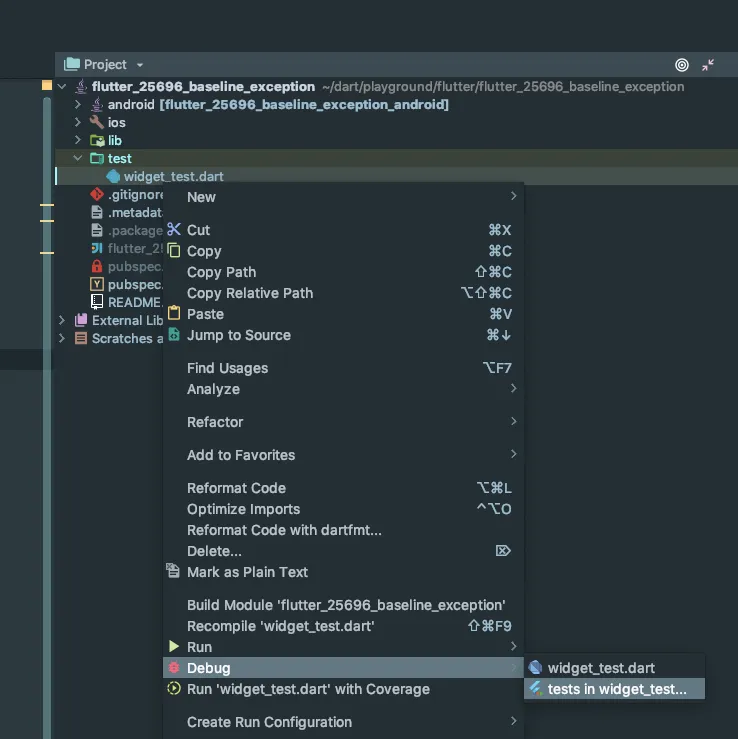Click the pubspec YAML icon
Viewport: 738px width, 739px height.
[x=97, y=284]
